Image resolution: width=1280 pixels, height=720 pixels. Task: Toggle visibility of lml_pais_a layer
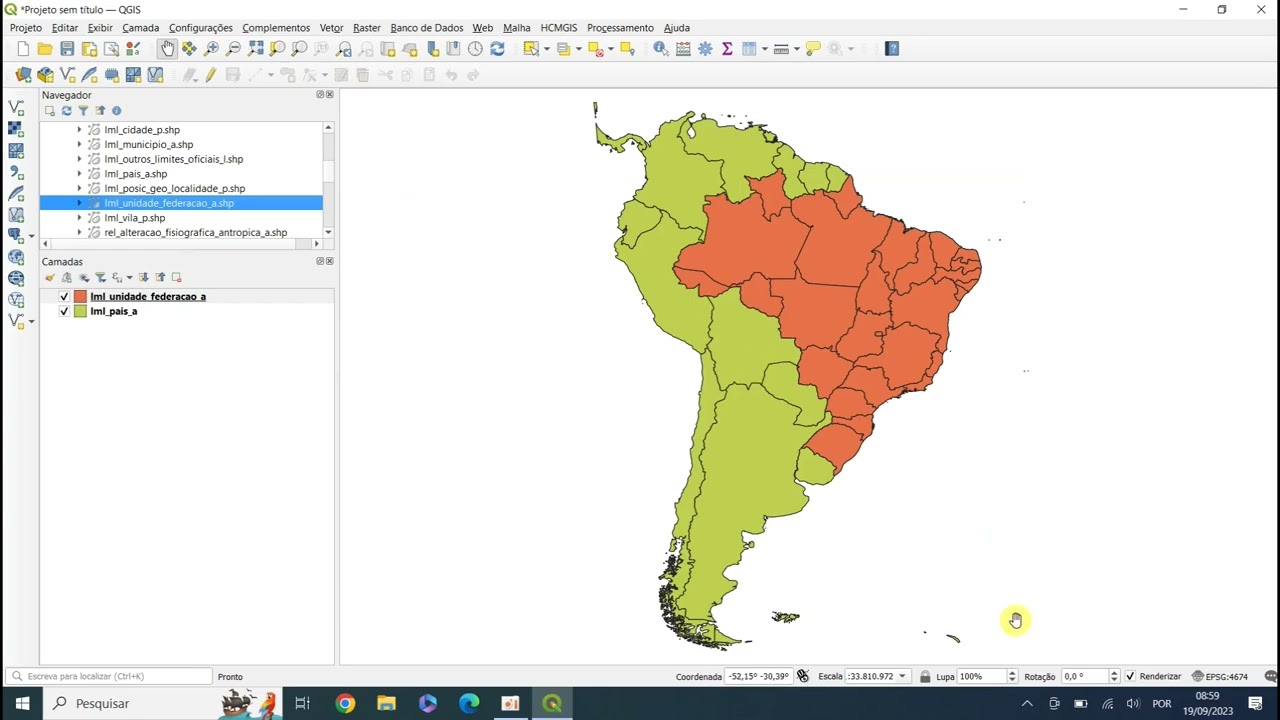(64, 312)
